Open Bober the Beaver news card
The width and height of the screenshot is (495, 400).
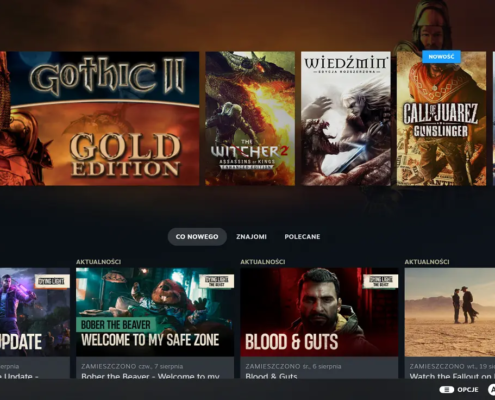[155, 323]
